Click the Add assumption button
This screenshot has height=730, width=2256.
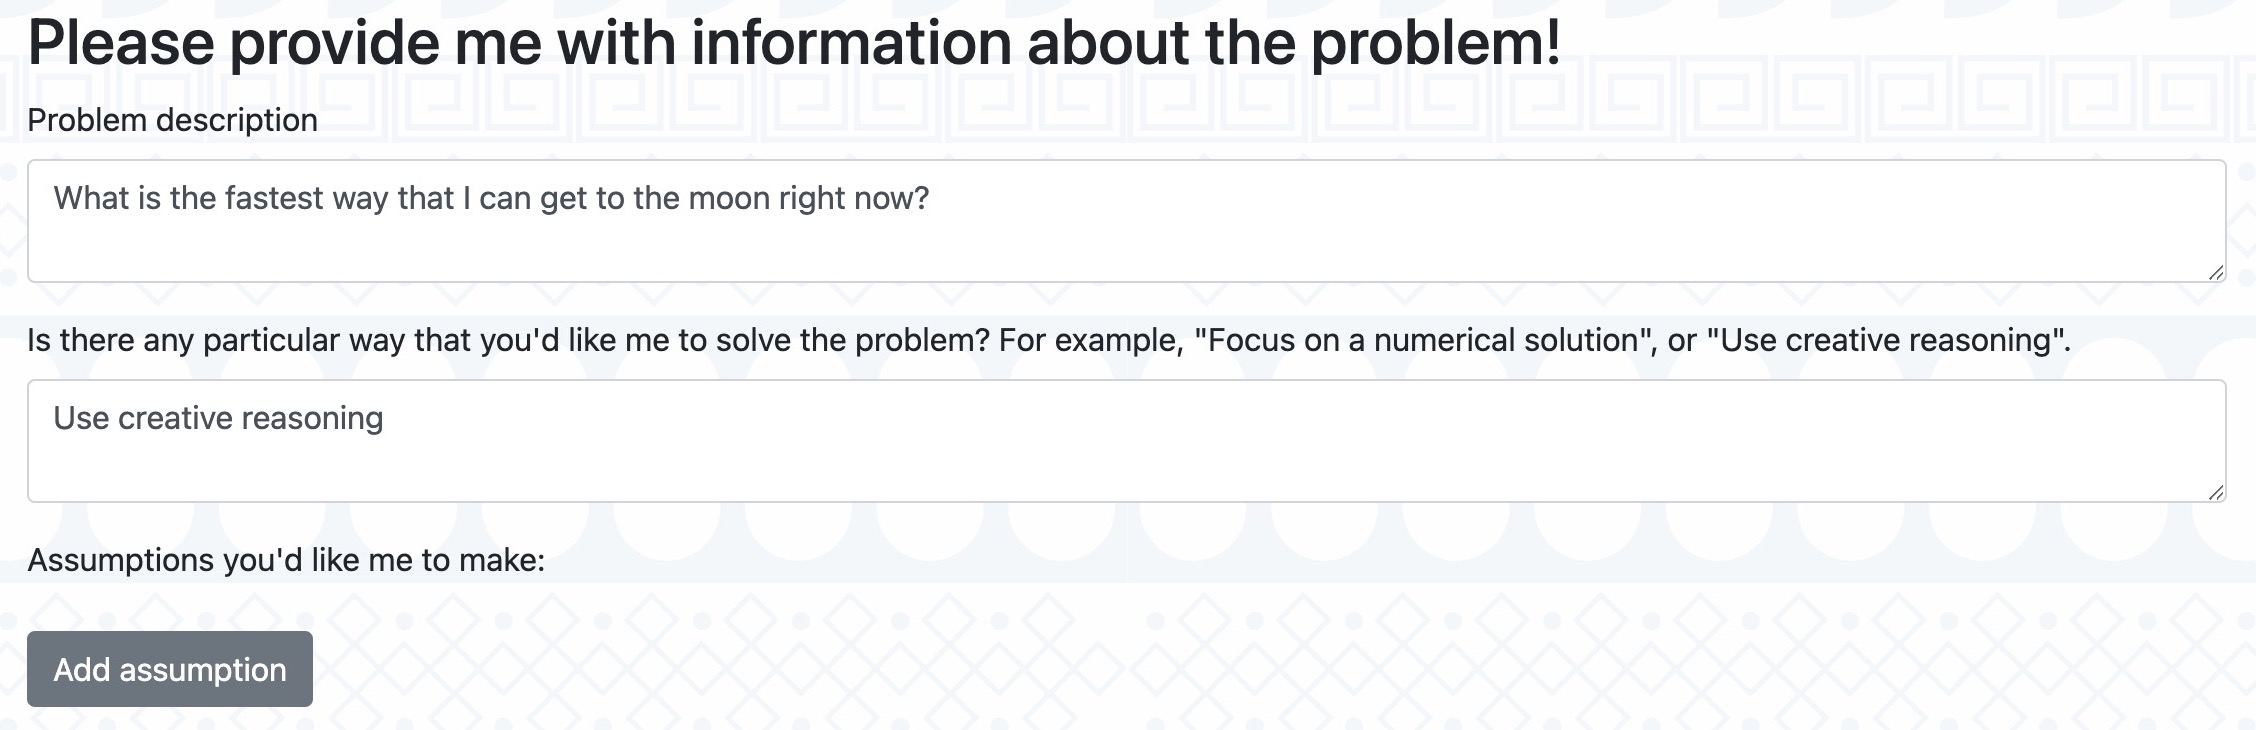169,669
